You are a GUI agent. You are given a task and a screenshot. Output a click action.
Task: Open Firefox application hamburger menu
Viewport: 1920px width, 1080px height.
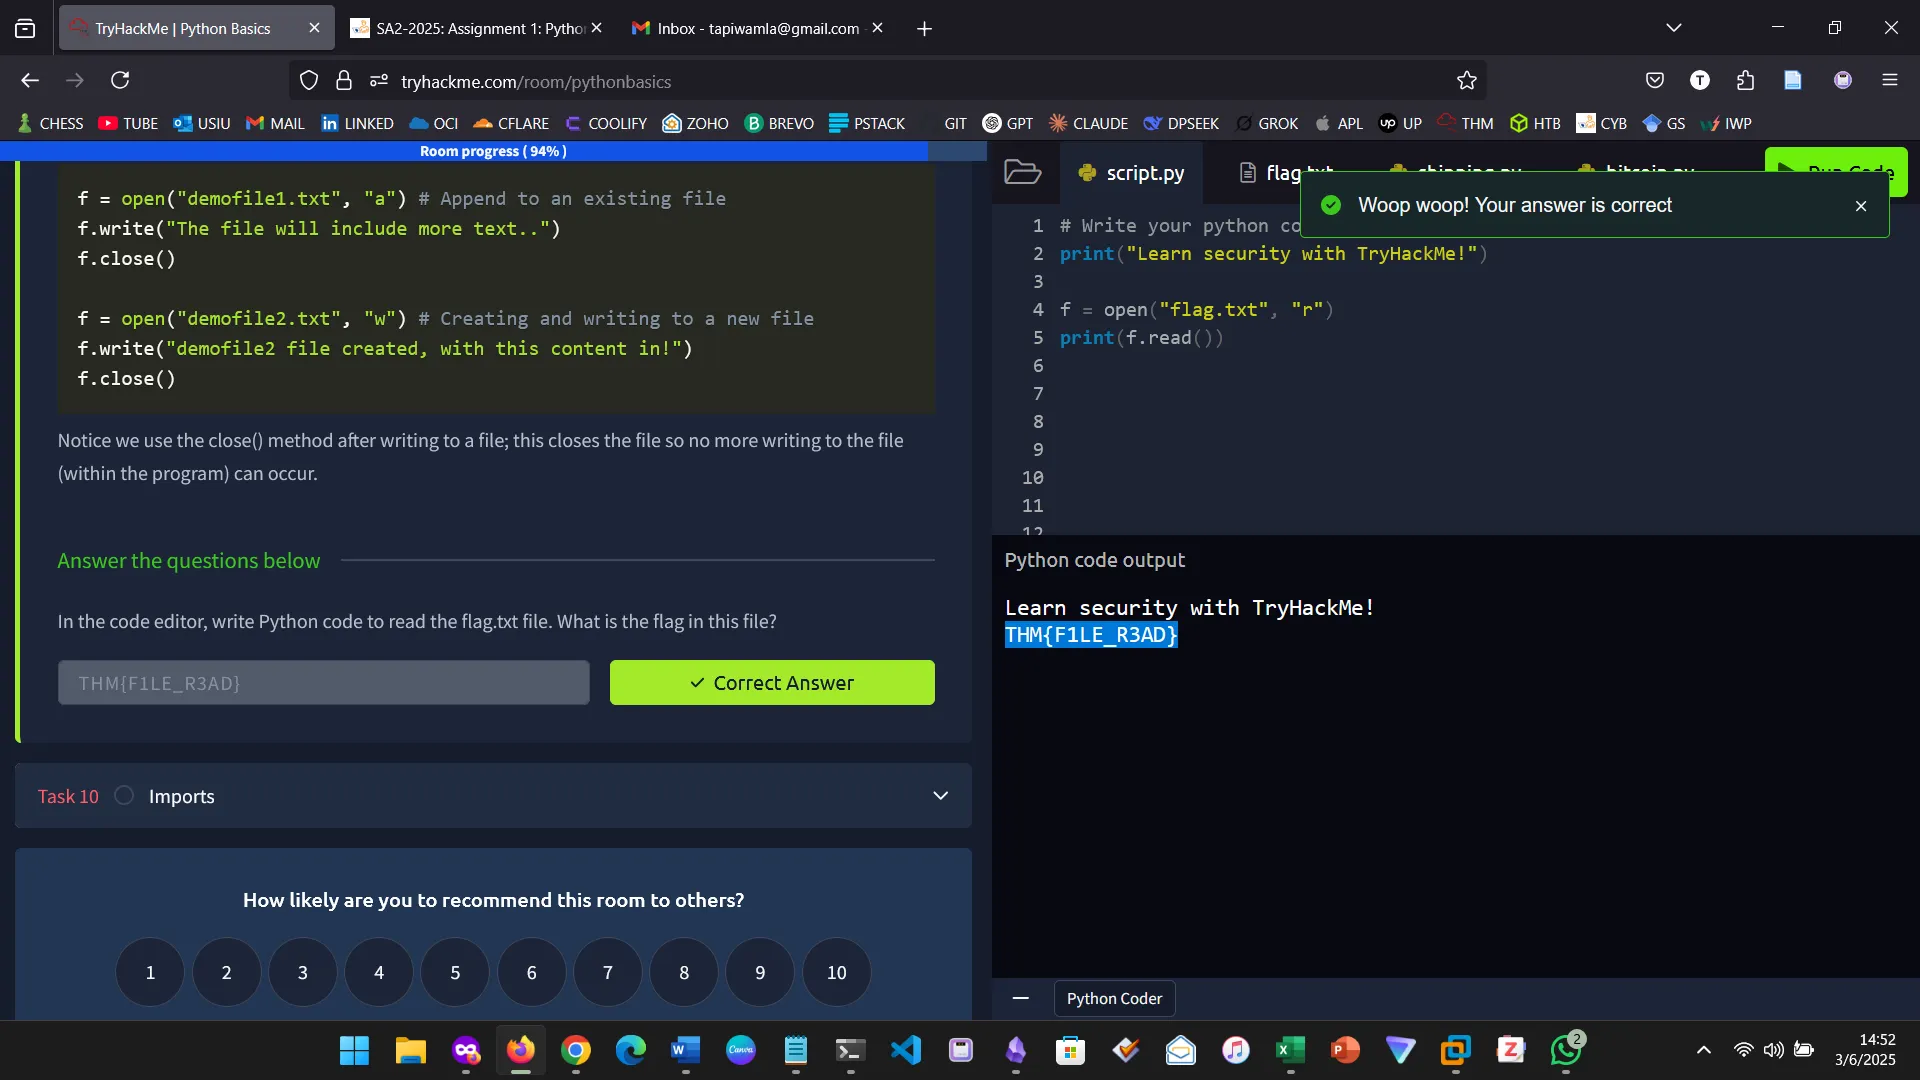(x=1889, y=80)
